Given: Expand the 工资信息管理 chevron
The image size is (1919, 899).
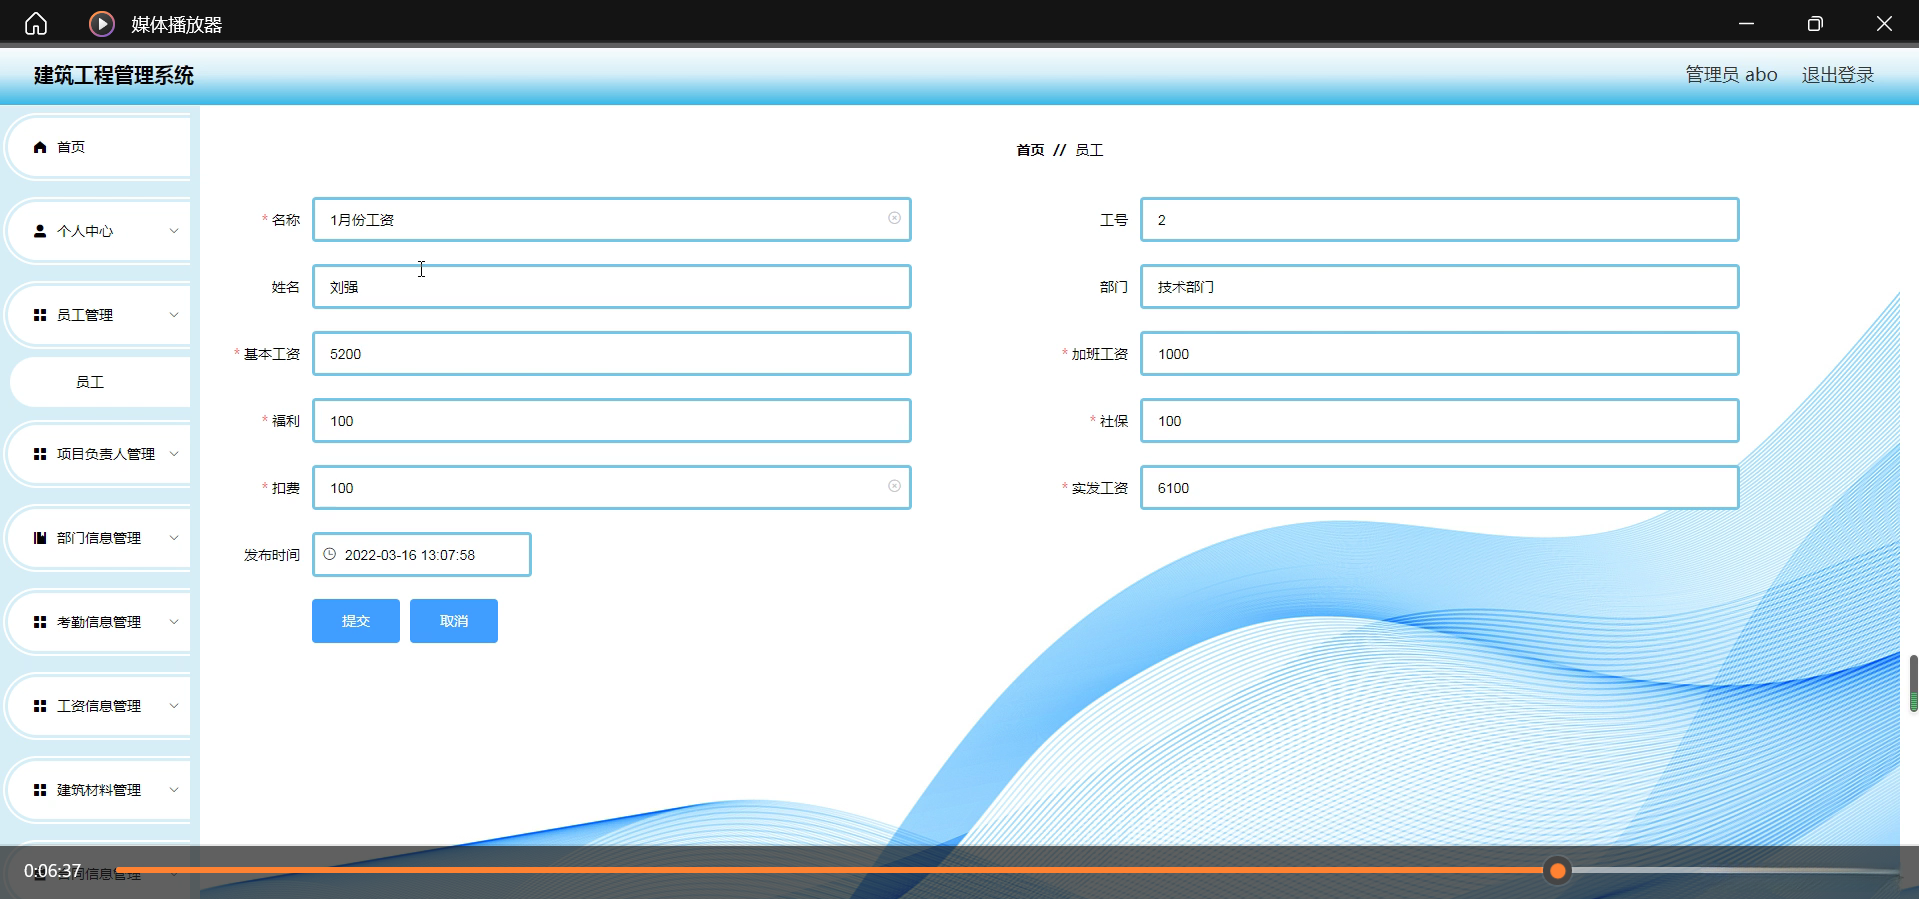Looking at the screenshot, I should coord(174,706).
